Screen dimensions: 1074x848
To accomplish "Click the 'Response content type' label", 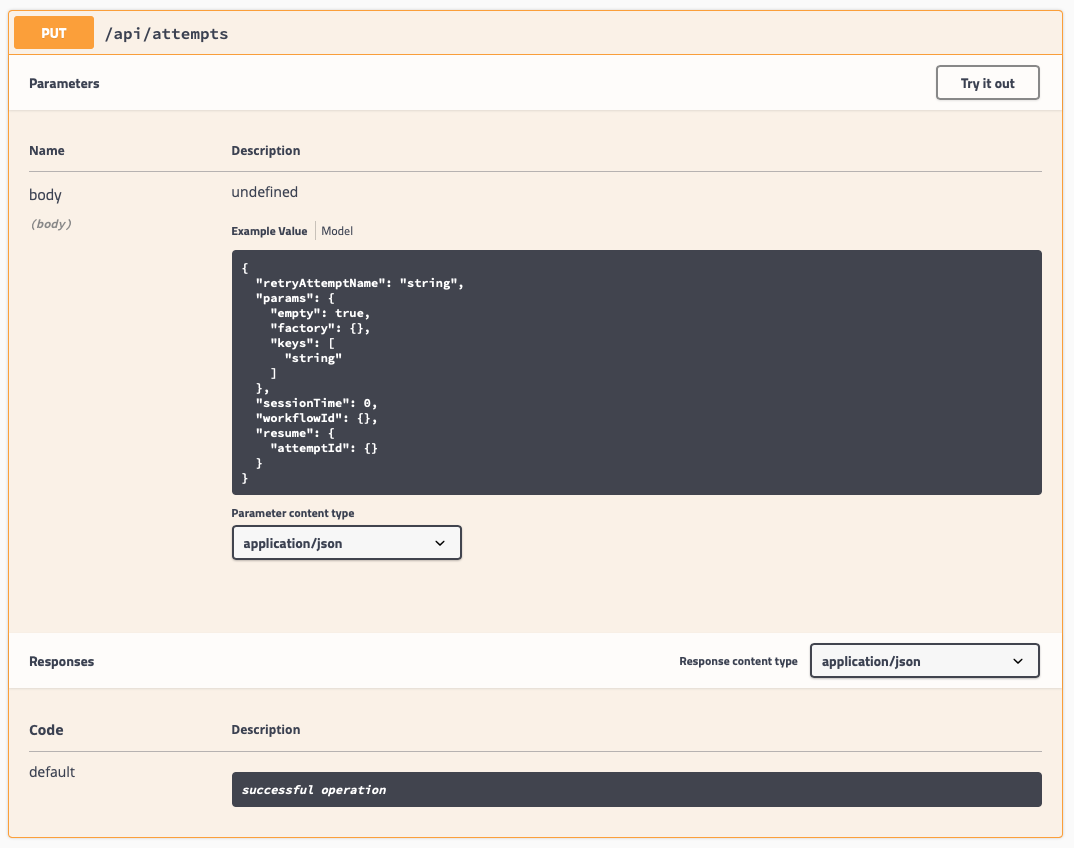I will point(738,661).
